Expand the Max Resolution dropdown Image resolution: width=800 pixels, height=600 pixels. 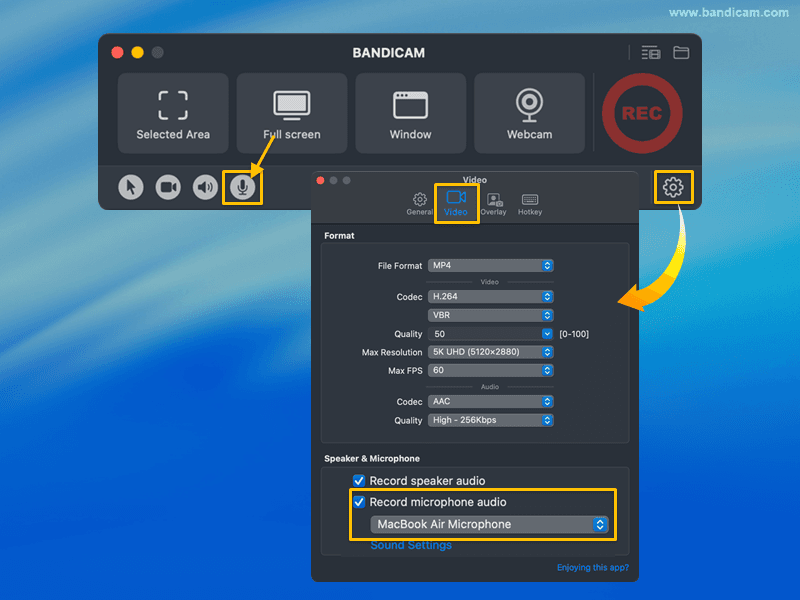coord(490,352)
